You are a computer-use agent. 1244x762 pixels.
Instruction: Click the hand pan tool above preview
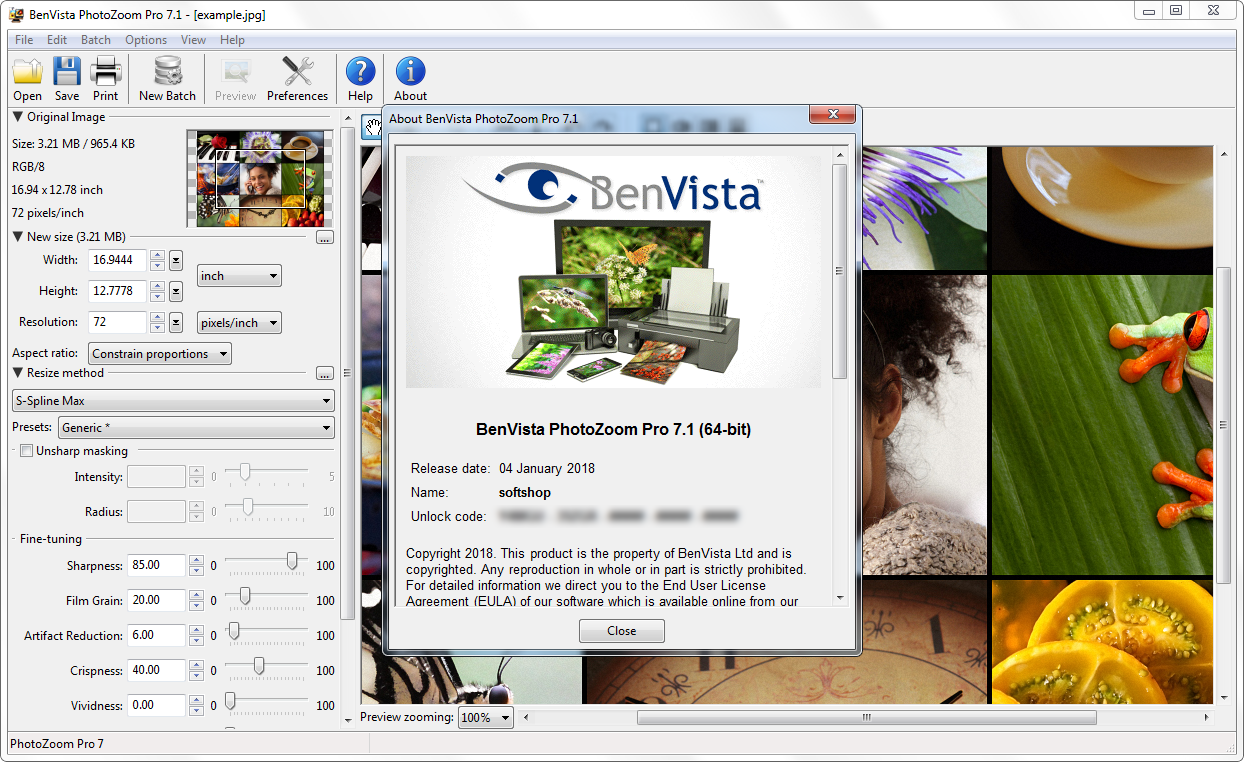(372, 126)
